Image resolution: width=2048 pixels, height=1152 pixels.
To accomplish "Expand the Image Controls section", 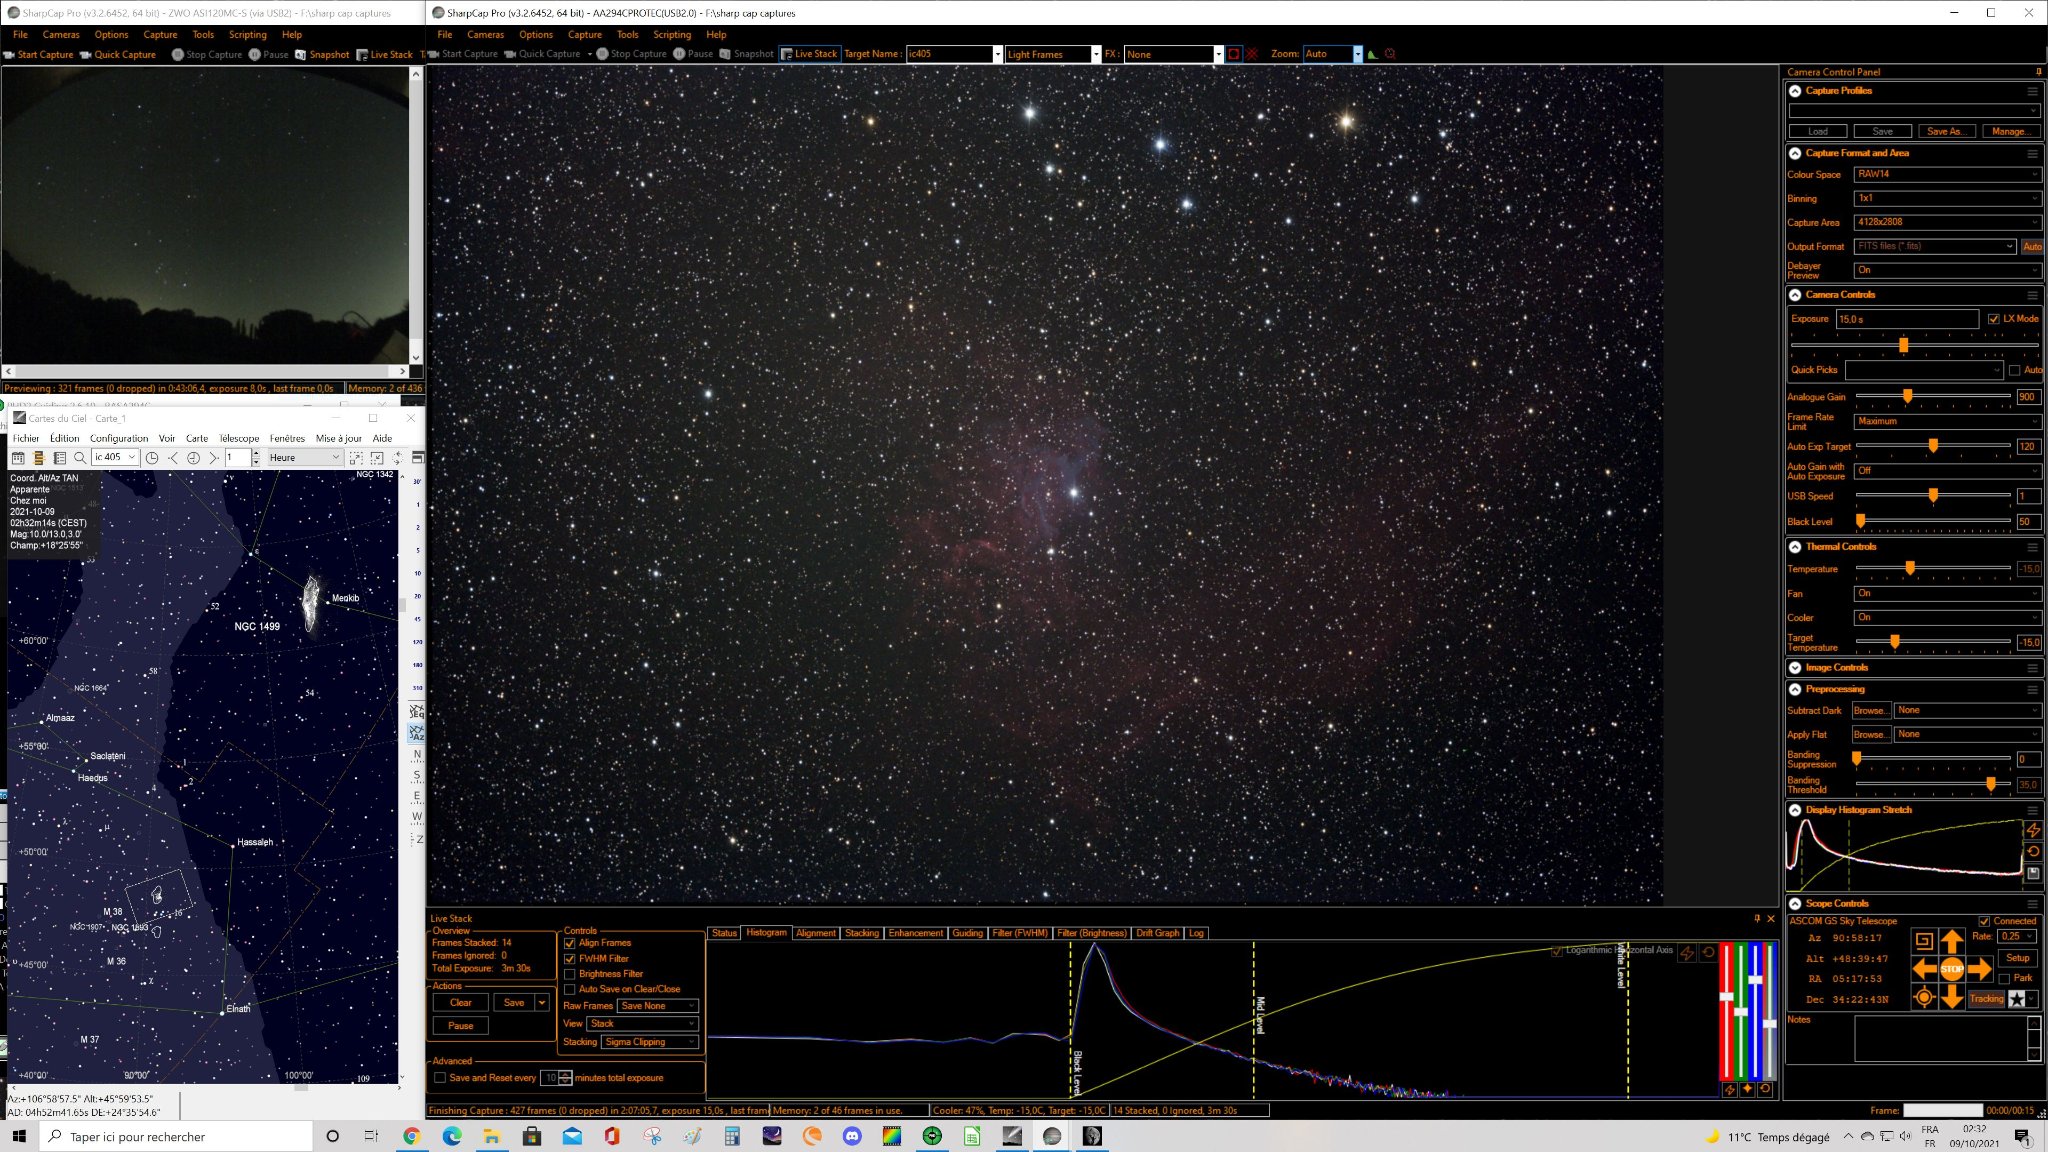I will coord(1796,668).
